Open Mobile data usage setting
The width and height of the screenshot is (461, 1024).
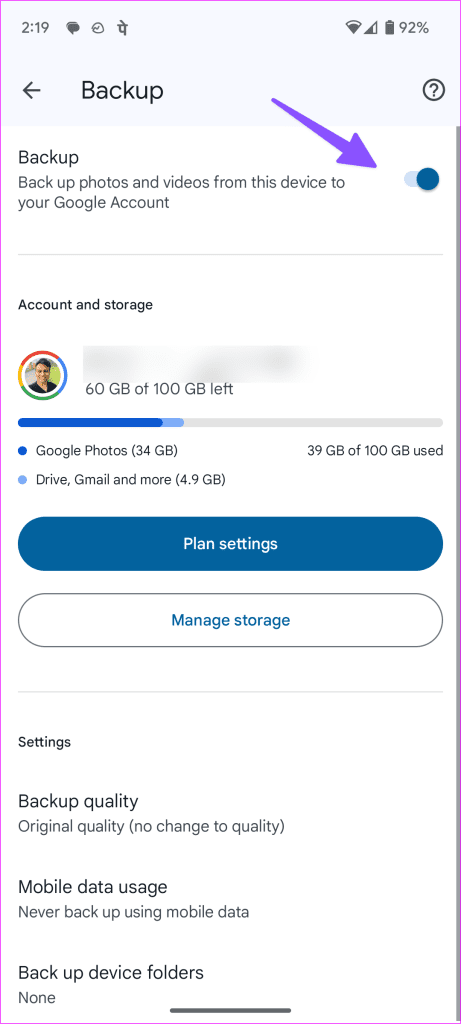230,899
